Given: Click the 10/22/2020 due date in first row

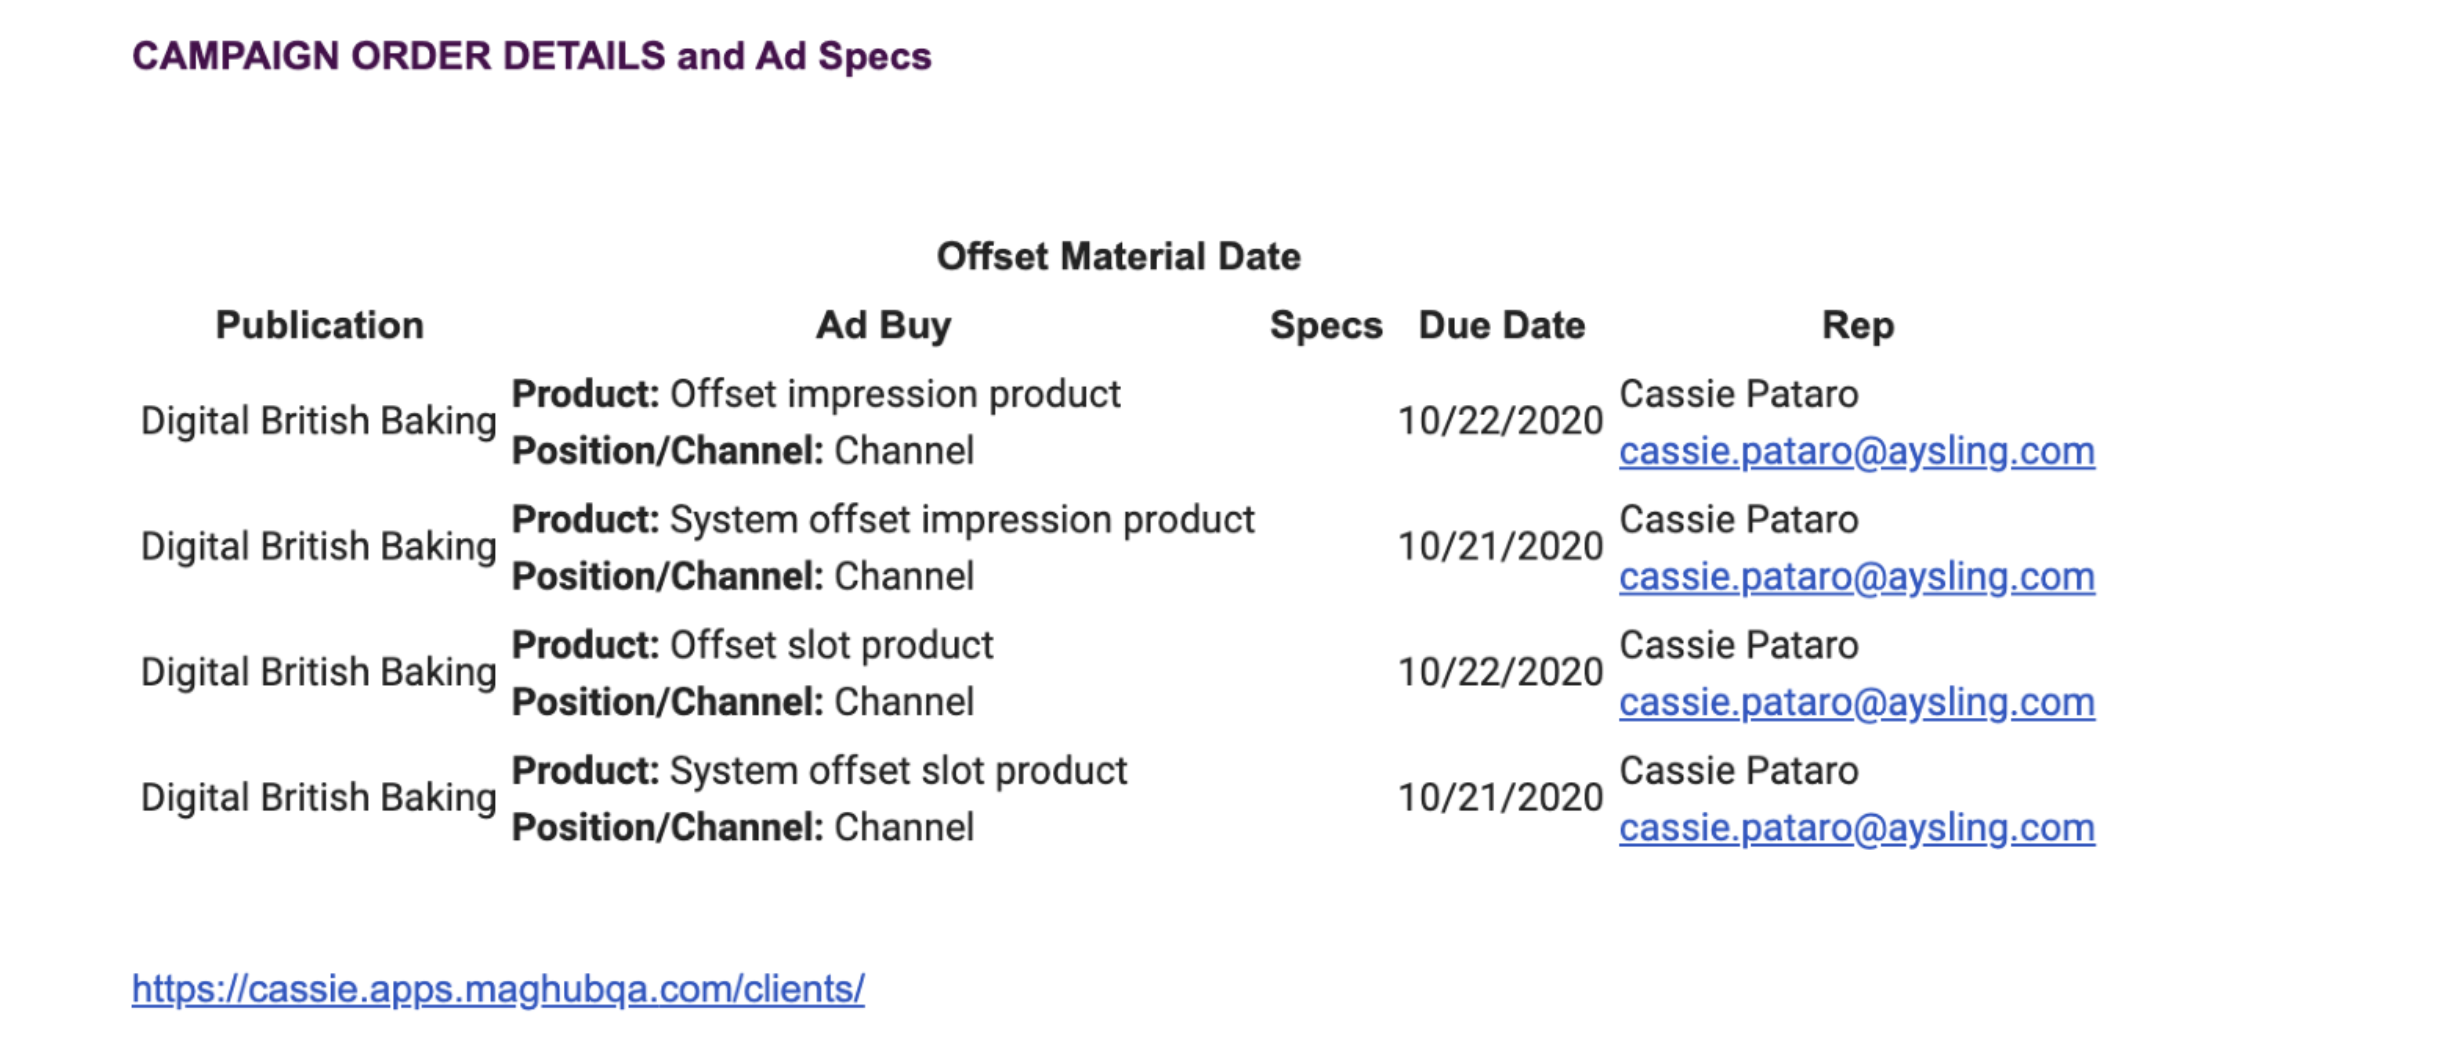Looking at the screenshot, I should (1500, 422).
